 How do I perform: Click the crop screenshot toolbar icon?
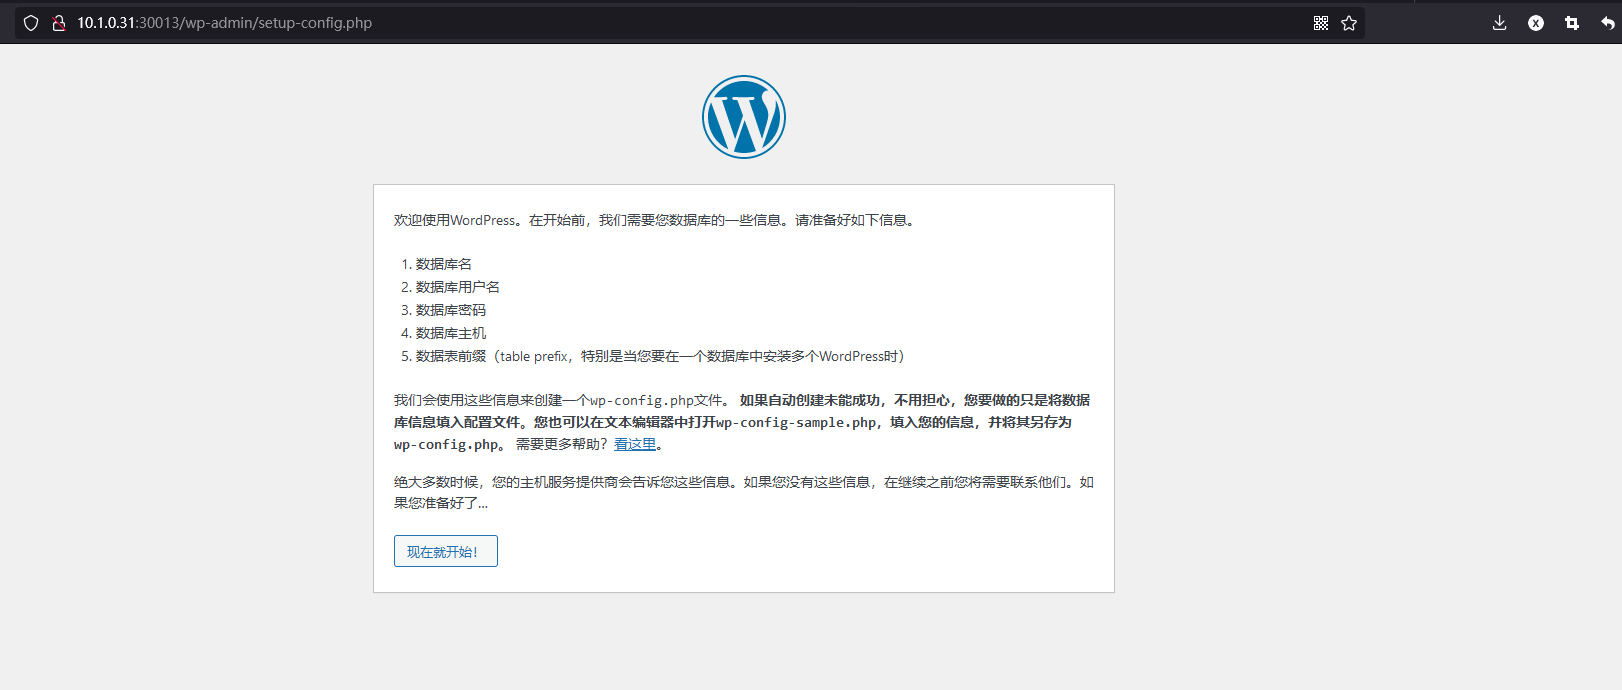(1572, 23)
